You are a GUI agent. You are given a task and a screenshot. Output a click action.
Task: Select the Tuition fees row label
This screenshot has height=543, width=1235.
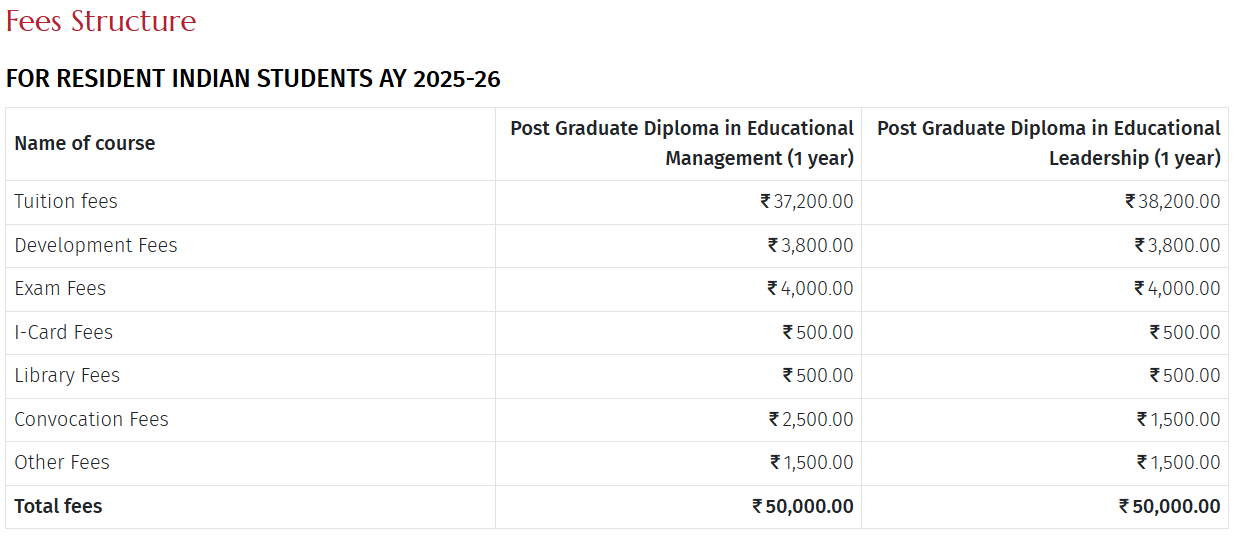[66, 201]
